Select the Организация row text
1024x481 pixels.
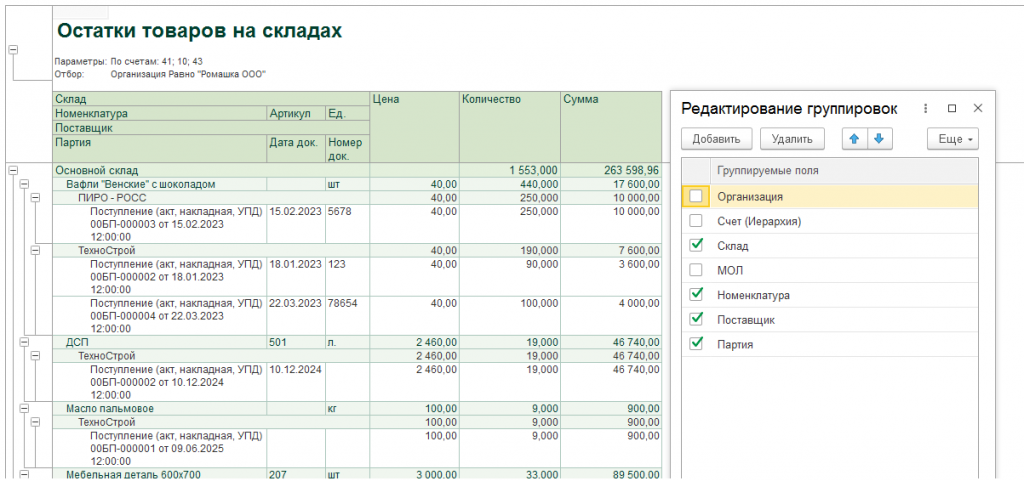coord(750,196)
